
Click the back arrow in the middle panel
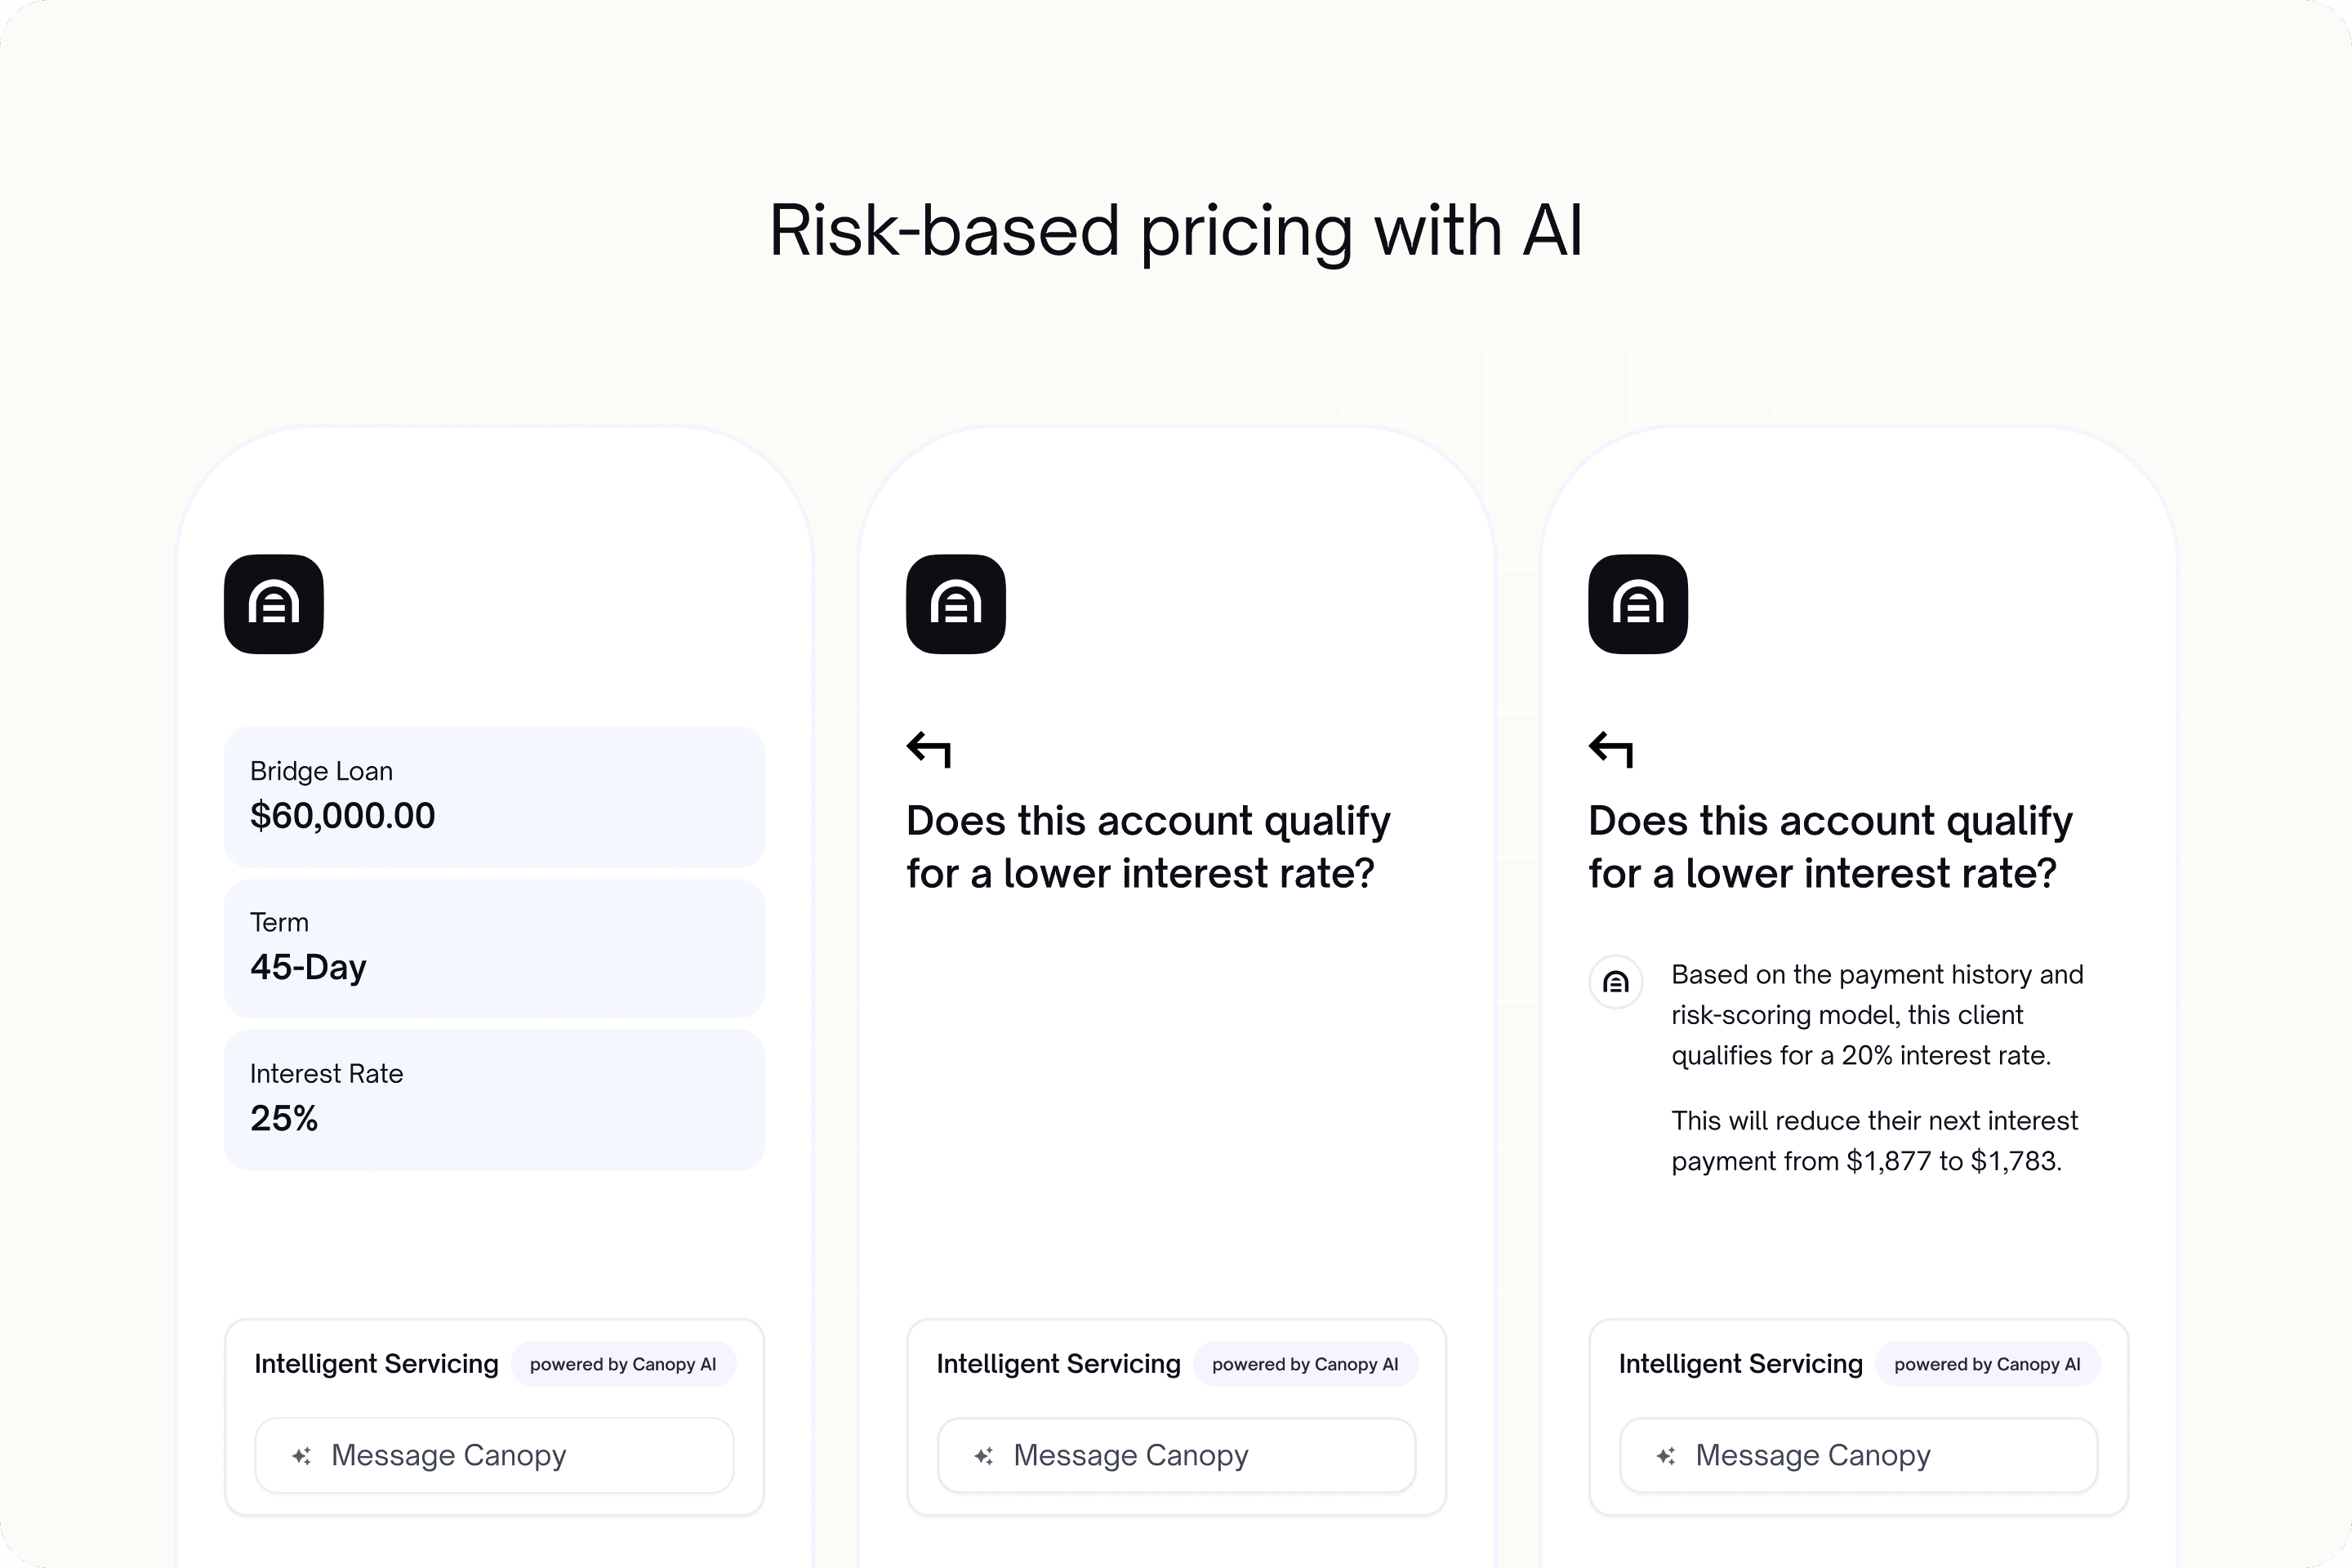point(928,749)
